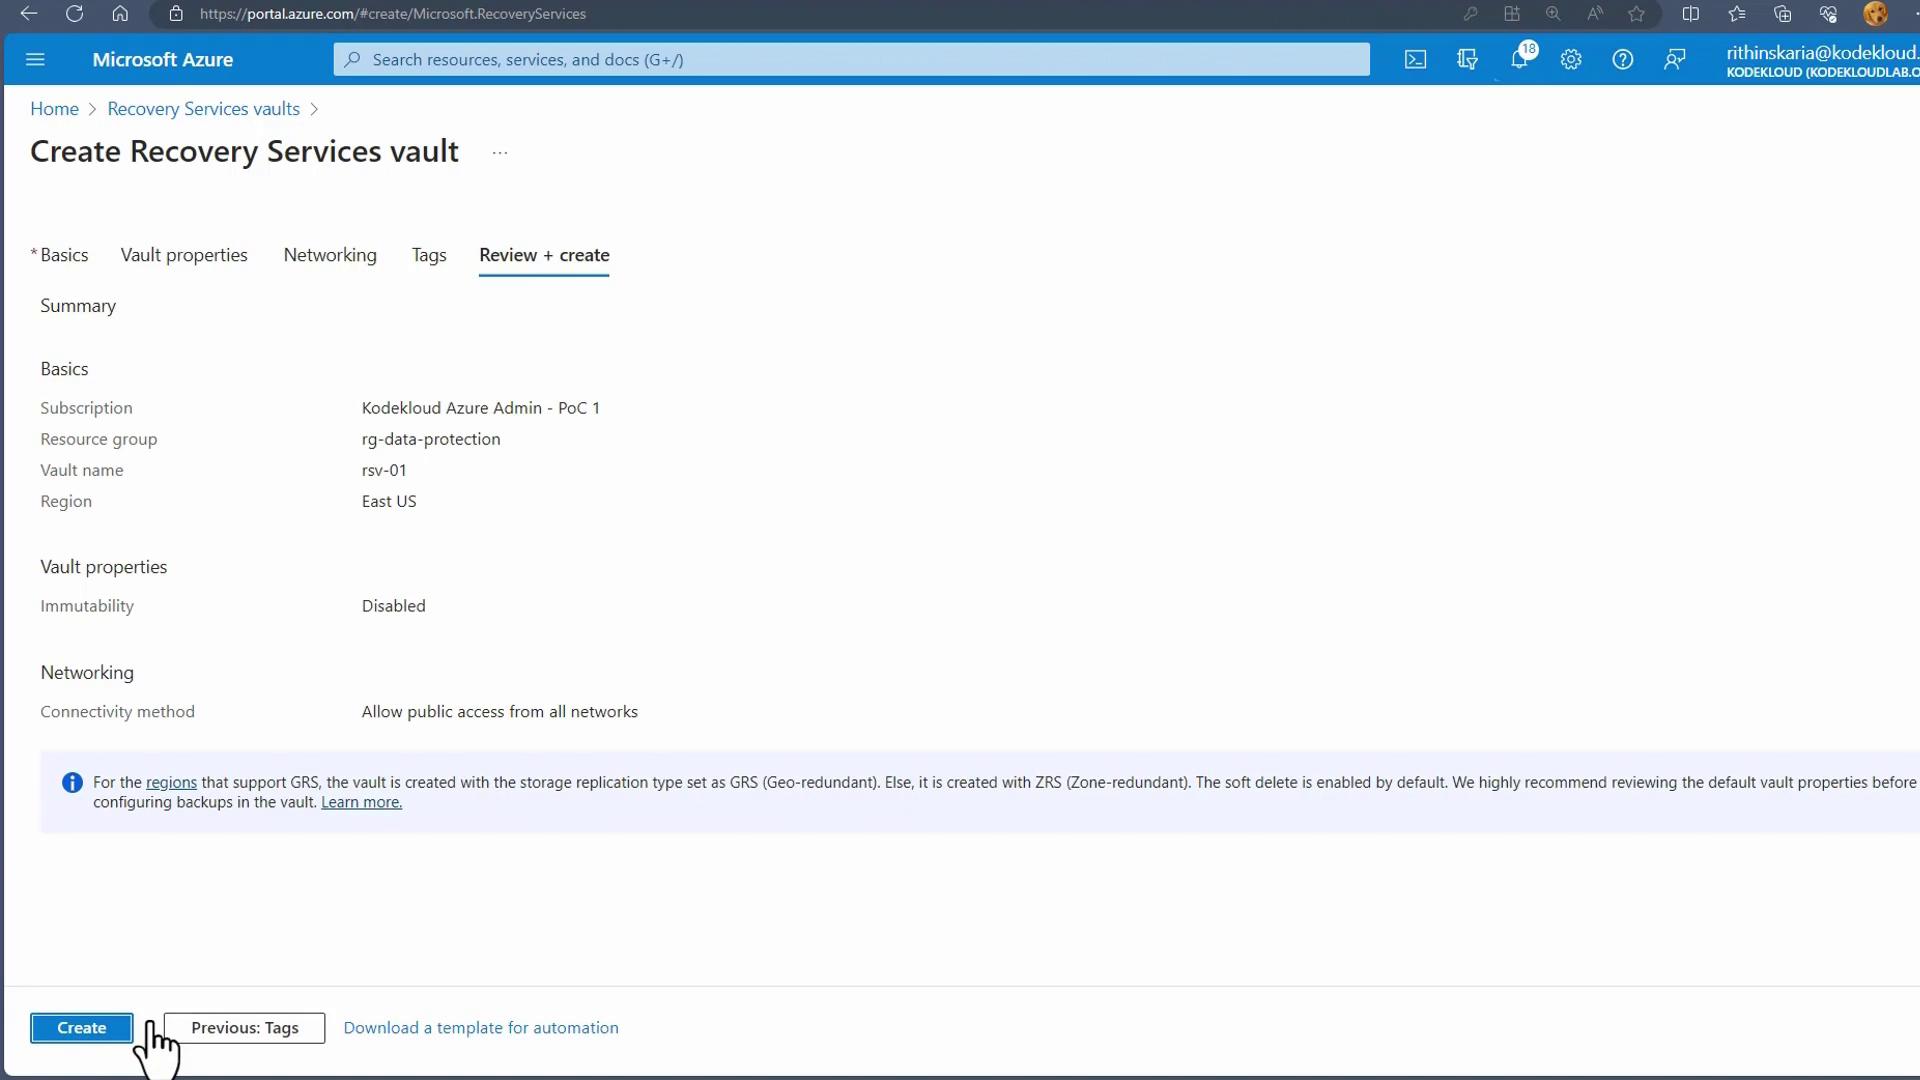Viewport: 1920px width, 1080px height.
Task: Open the Azure portal hamburger menu
Action: click(35, 60)
